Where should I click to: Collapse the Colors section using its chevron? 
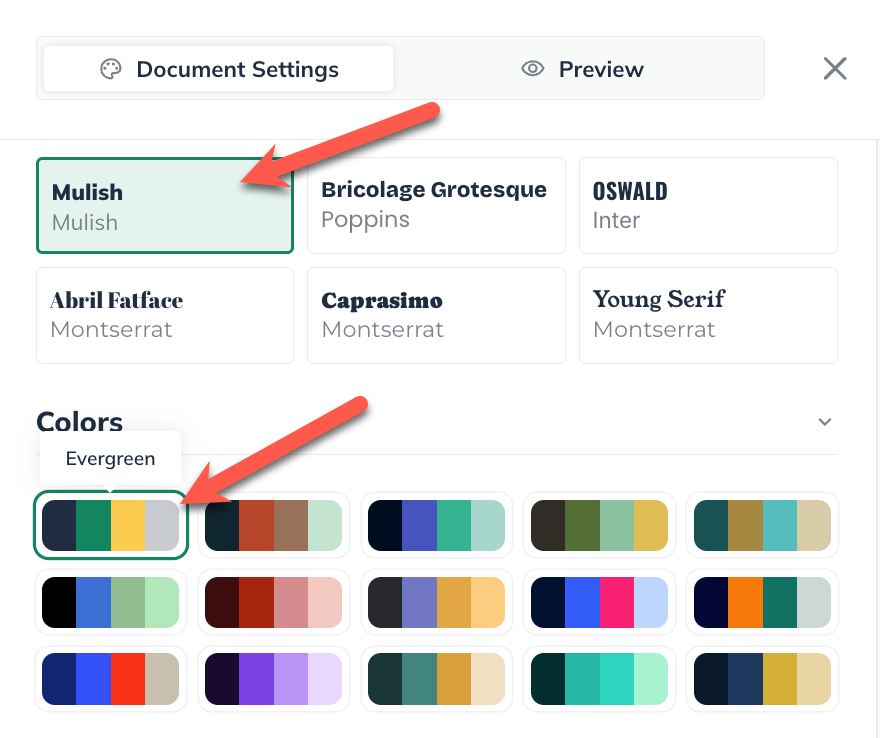coord(824,422)
